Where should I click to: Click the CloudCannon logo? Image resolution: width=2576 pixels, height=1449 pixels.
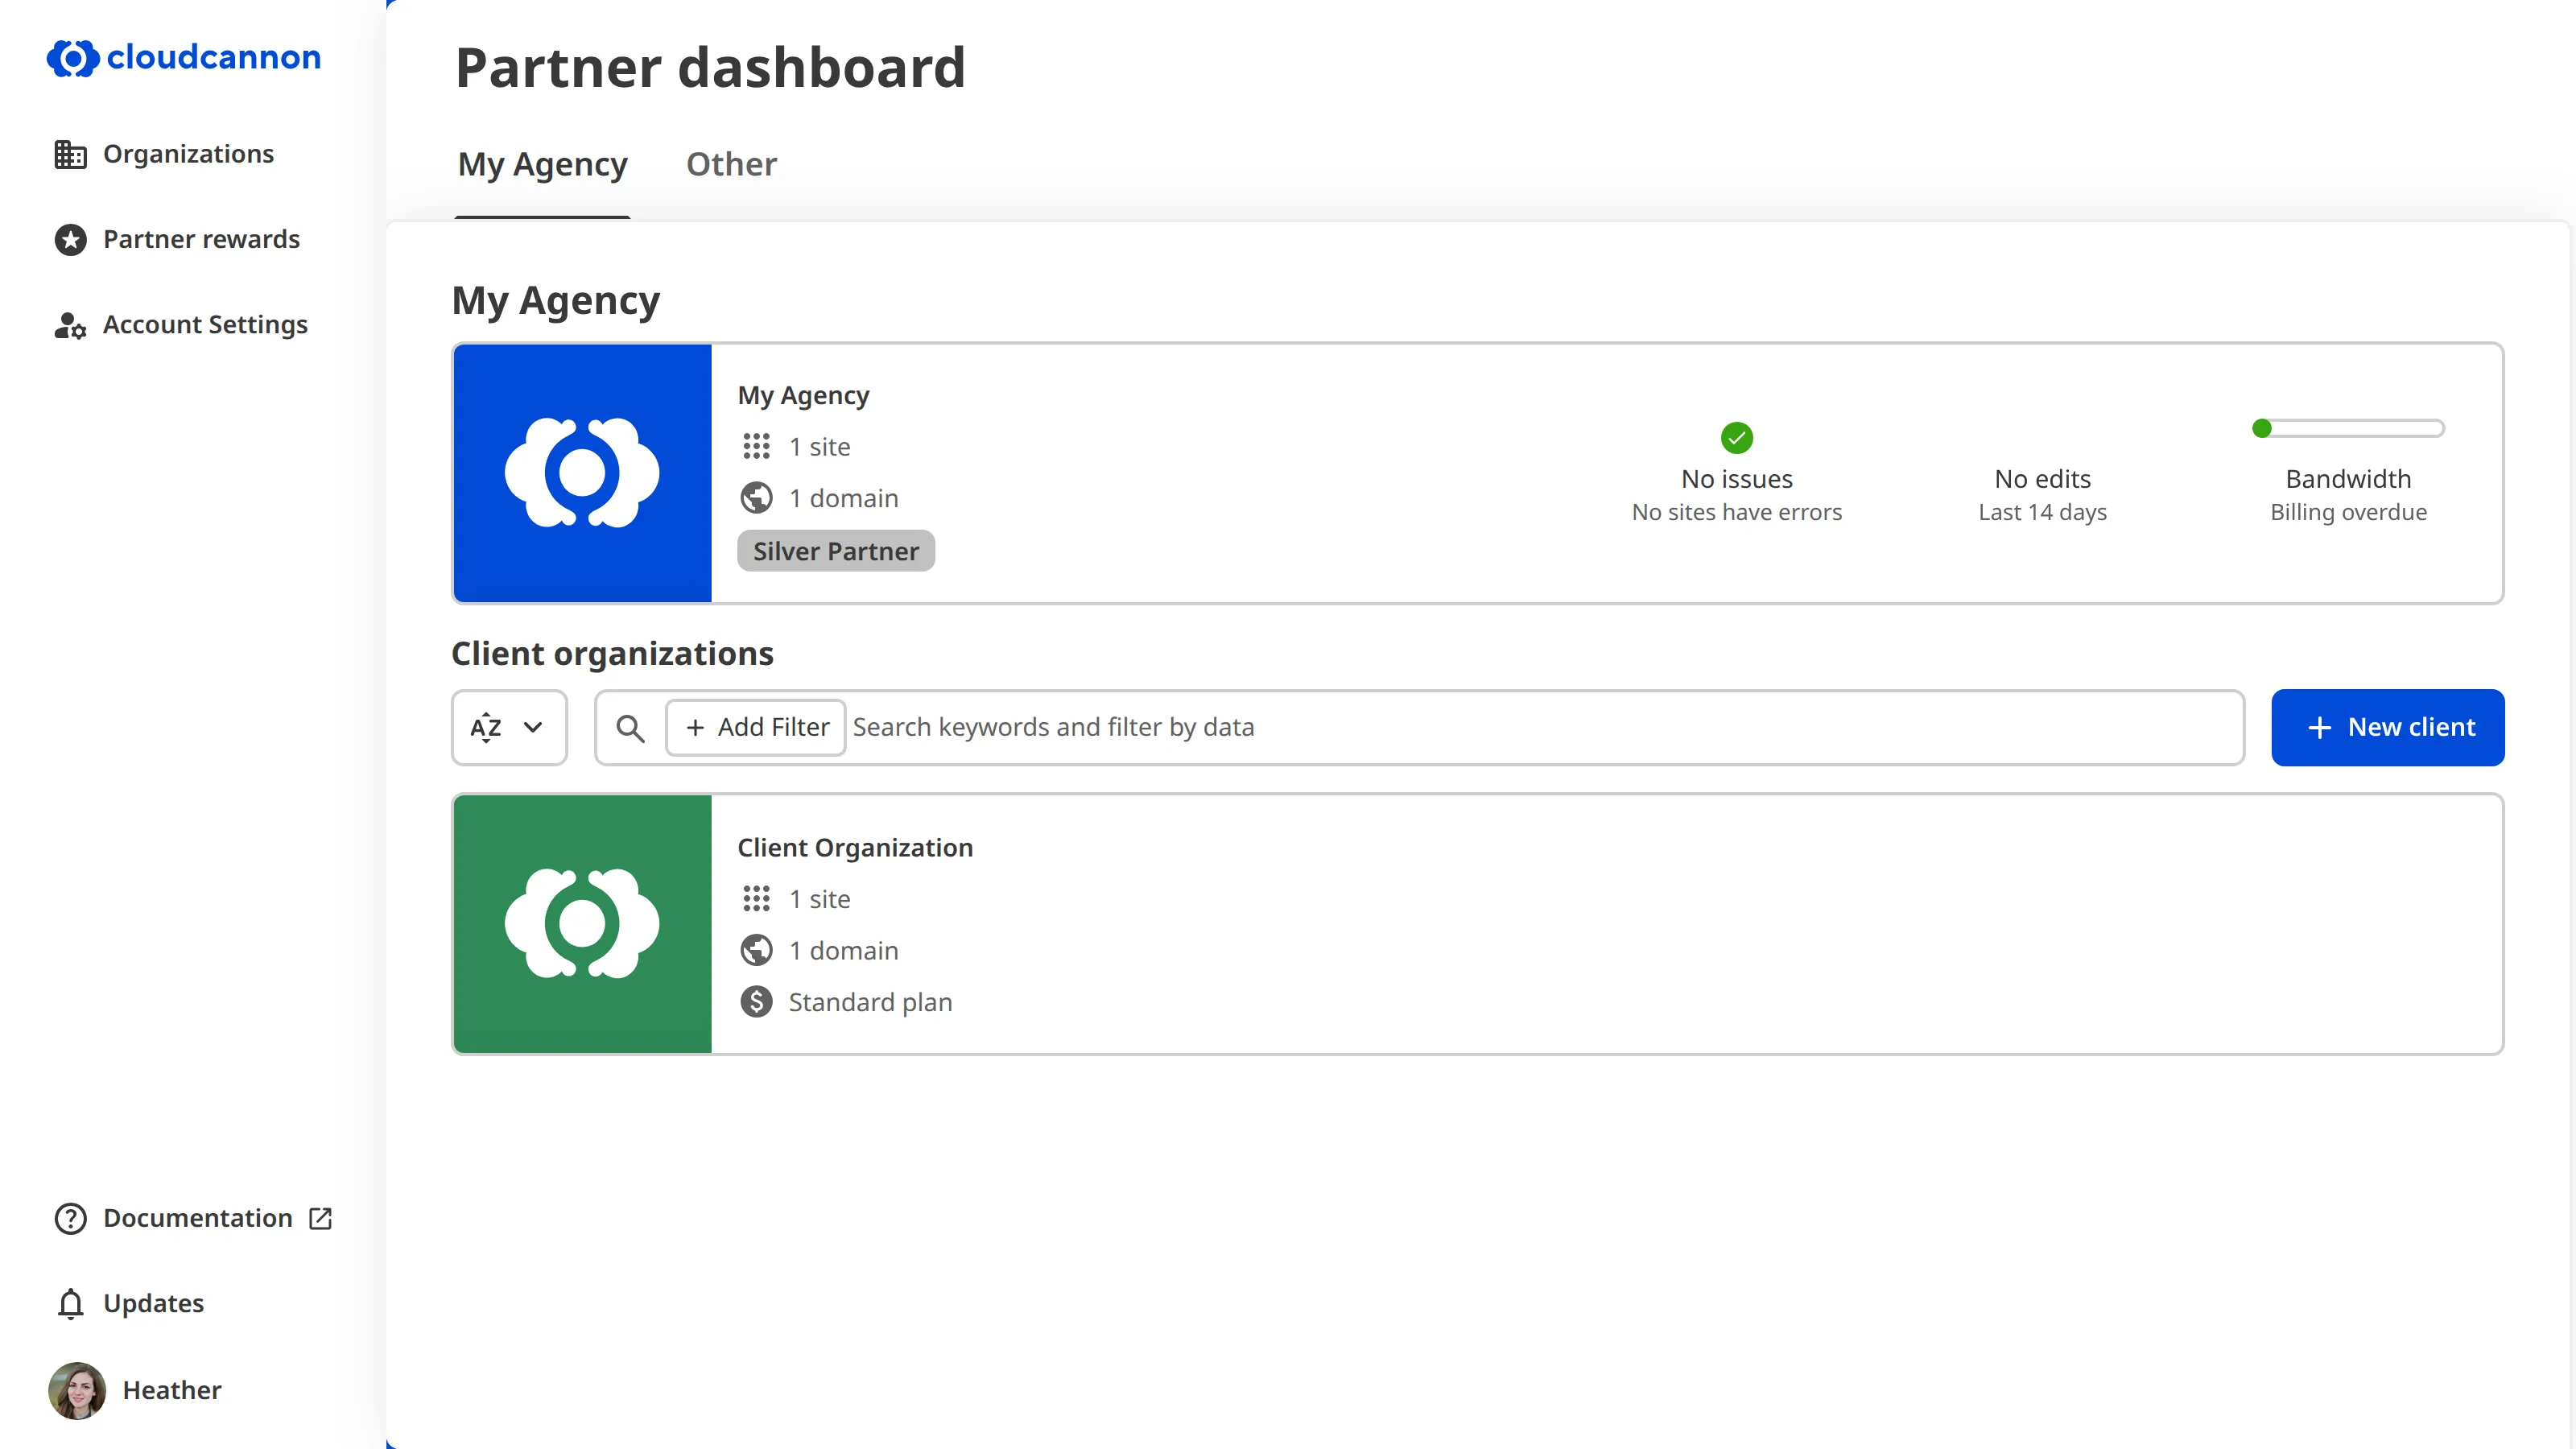[183, 58]
